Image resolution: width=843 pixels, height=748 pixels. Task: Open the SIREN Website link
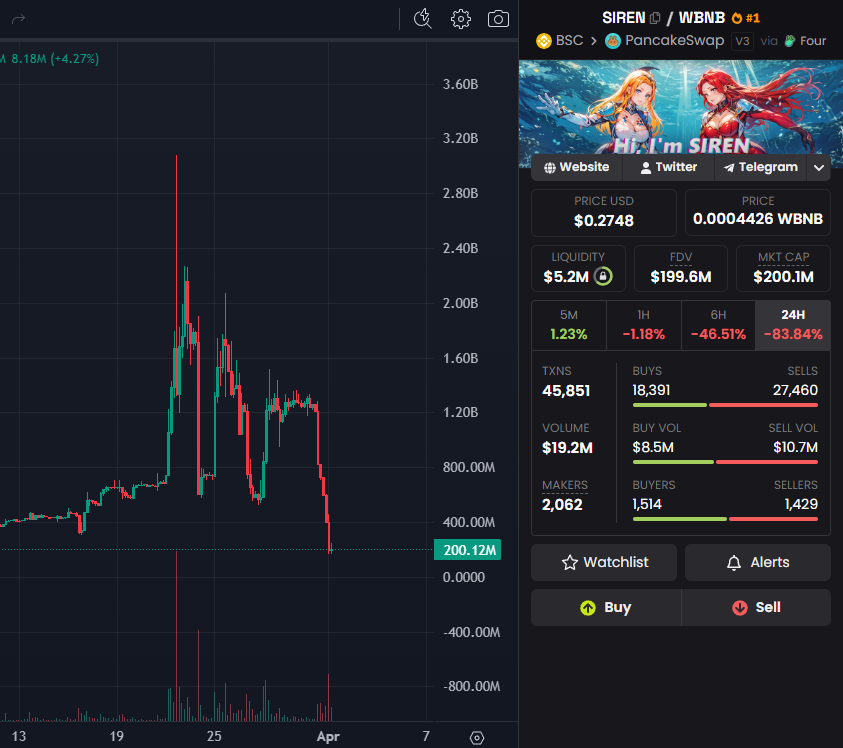pyautogui.click(x=576, y=167)
